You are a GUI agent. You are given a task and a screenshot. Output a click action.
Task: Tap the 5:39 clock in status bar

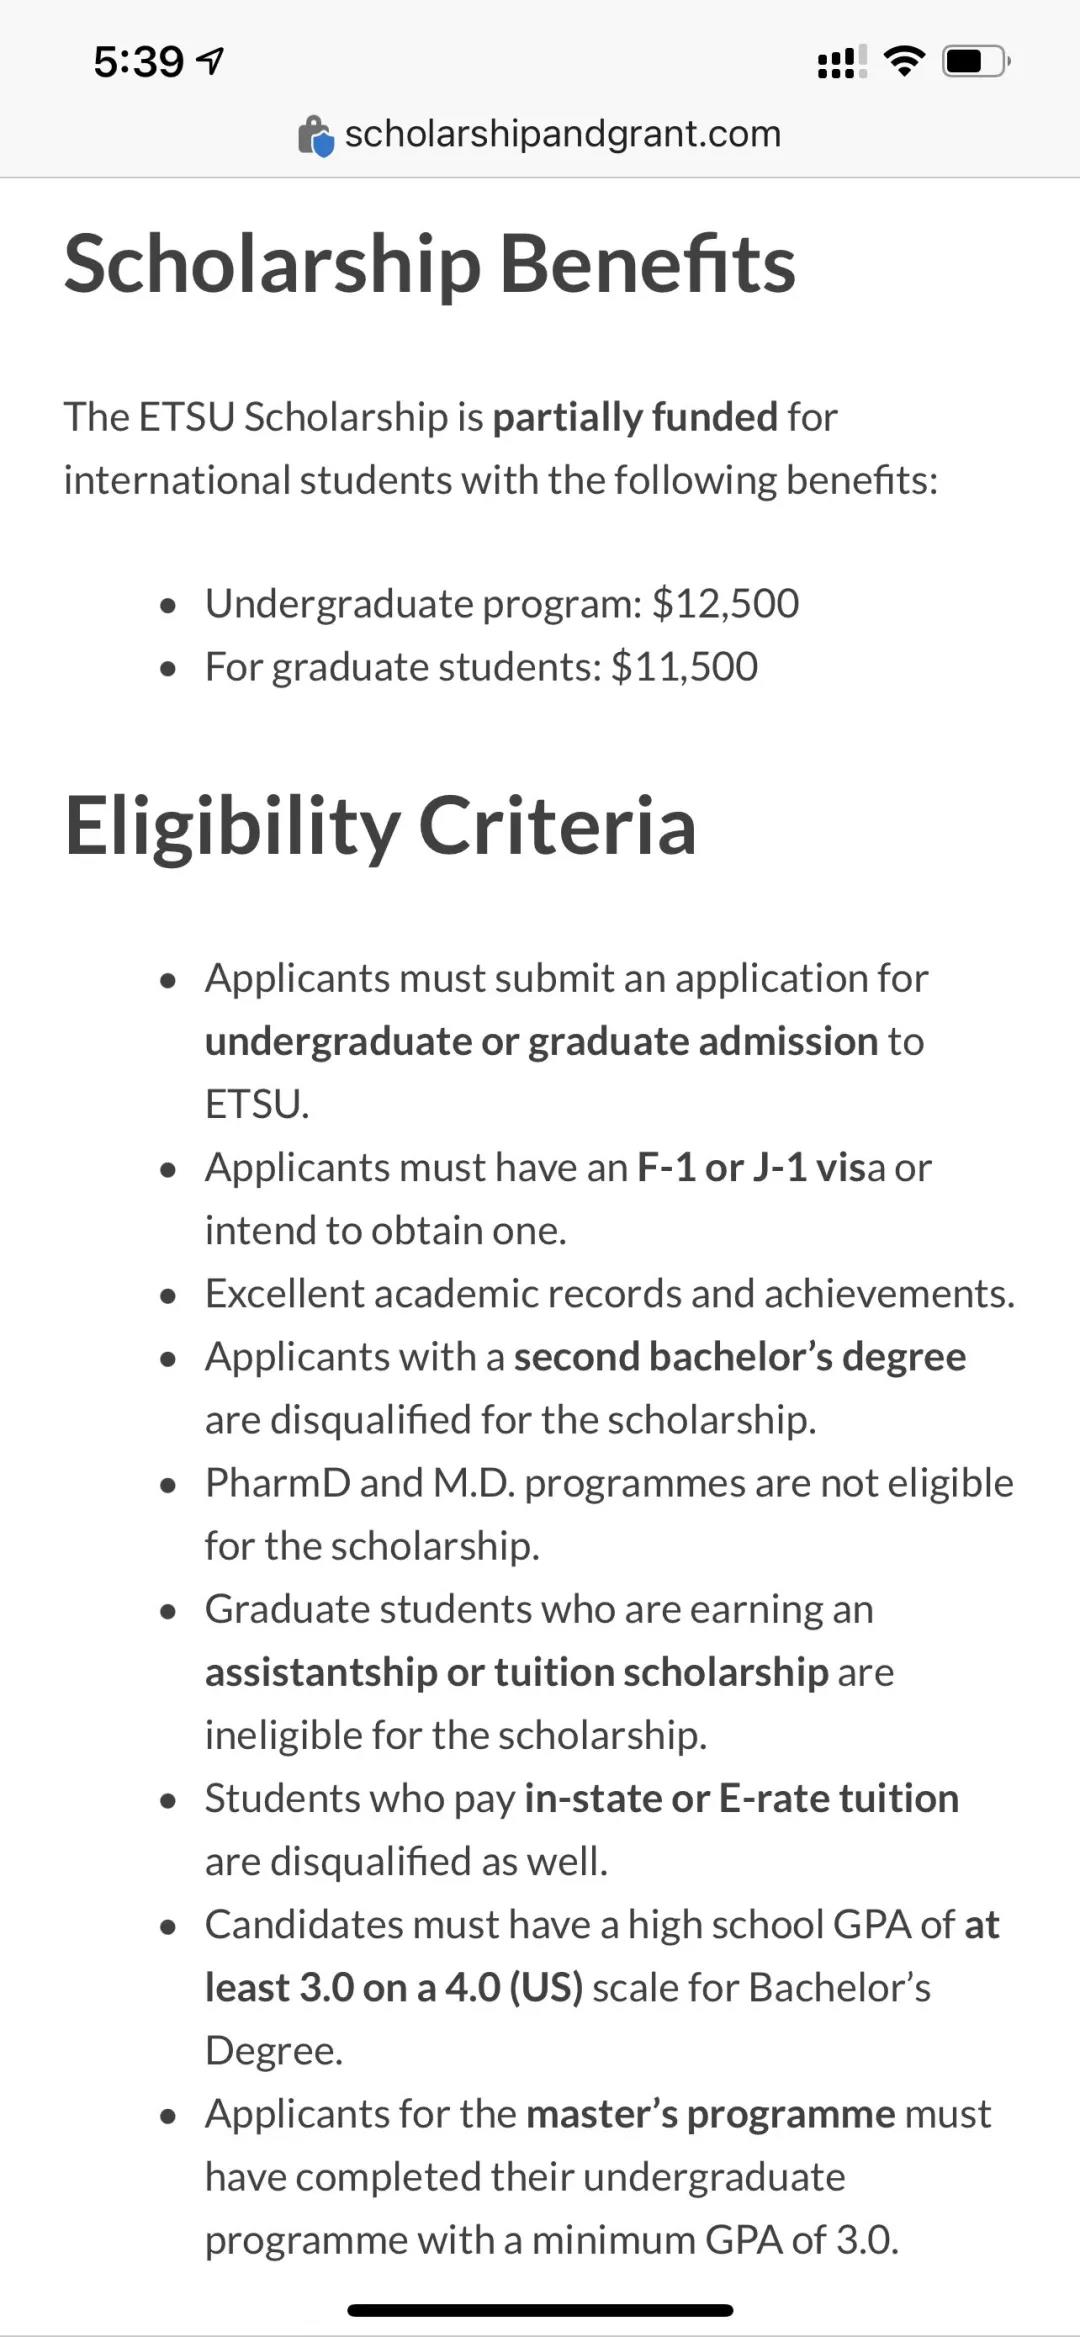(139, 62)
